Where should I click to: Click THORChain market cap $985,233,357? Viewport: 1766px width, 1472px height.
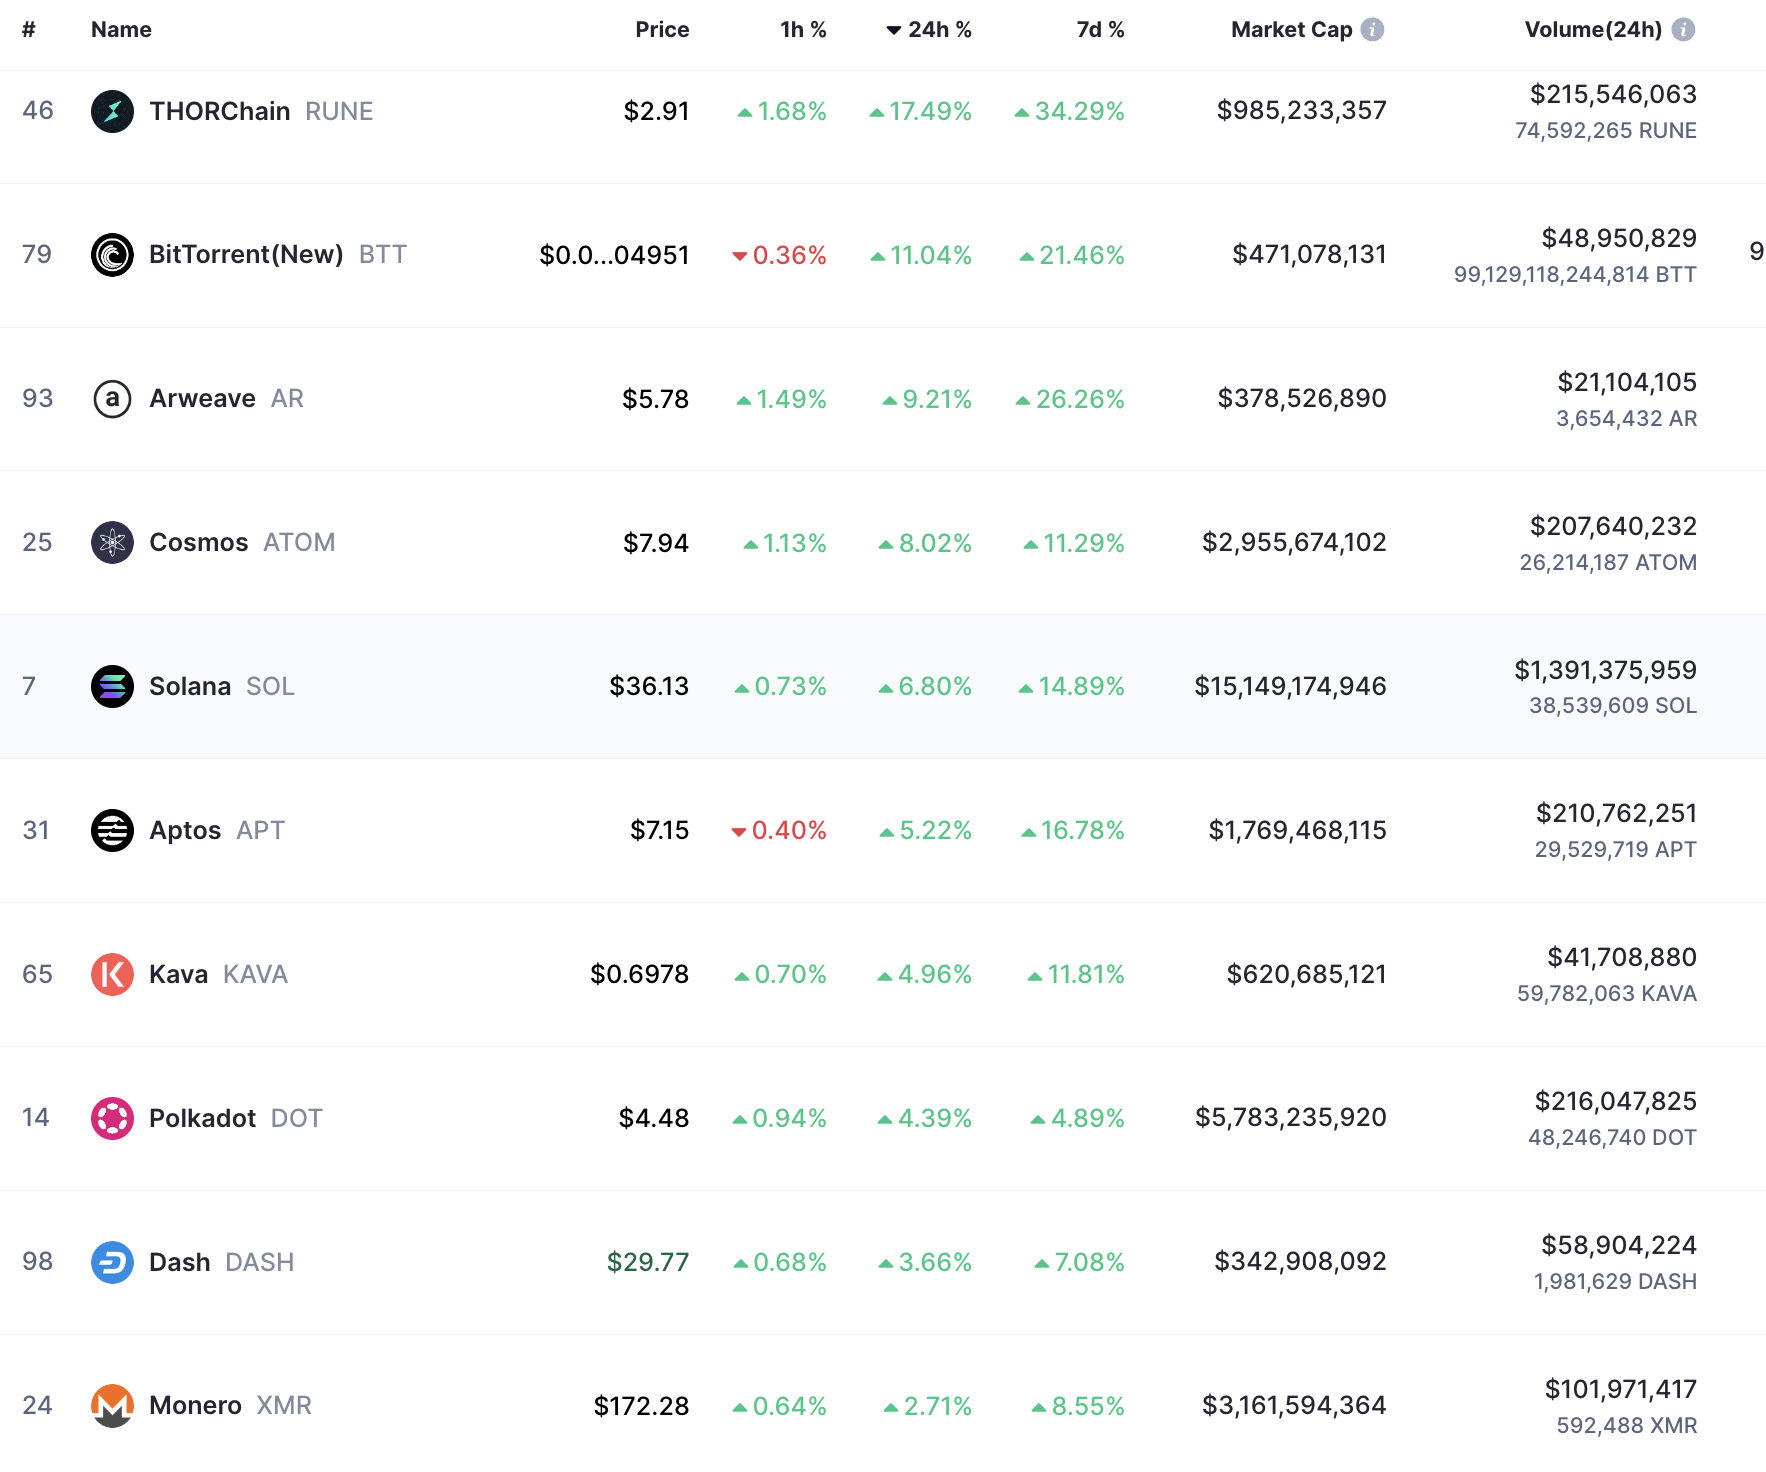click(1301, 110)
